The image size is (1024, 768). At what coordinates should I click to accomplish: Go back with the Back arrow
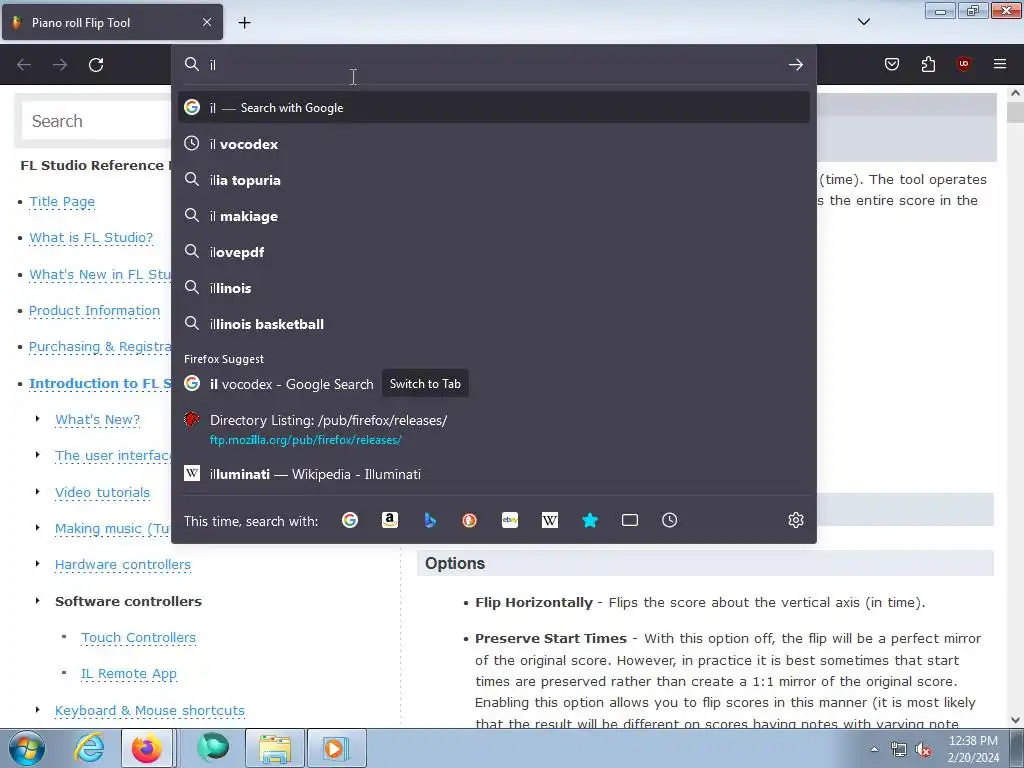[x=24, y=65]
